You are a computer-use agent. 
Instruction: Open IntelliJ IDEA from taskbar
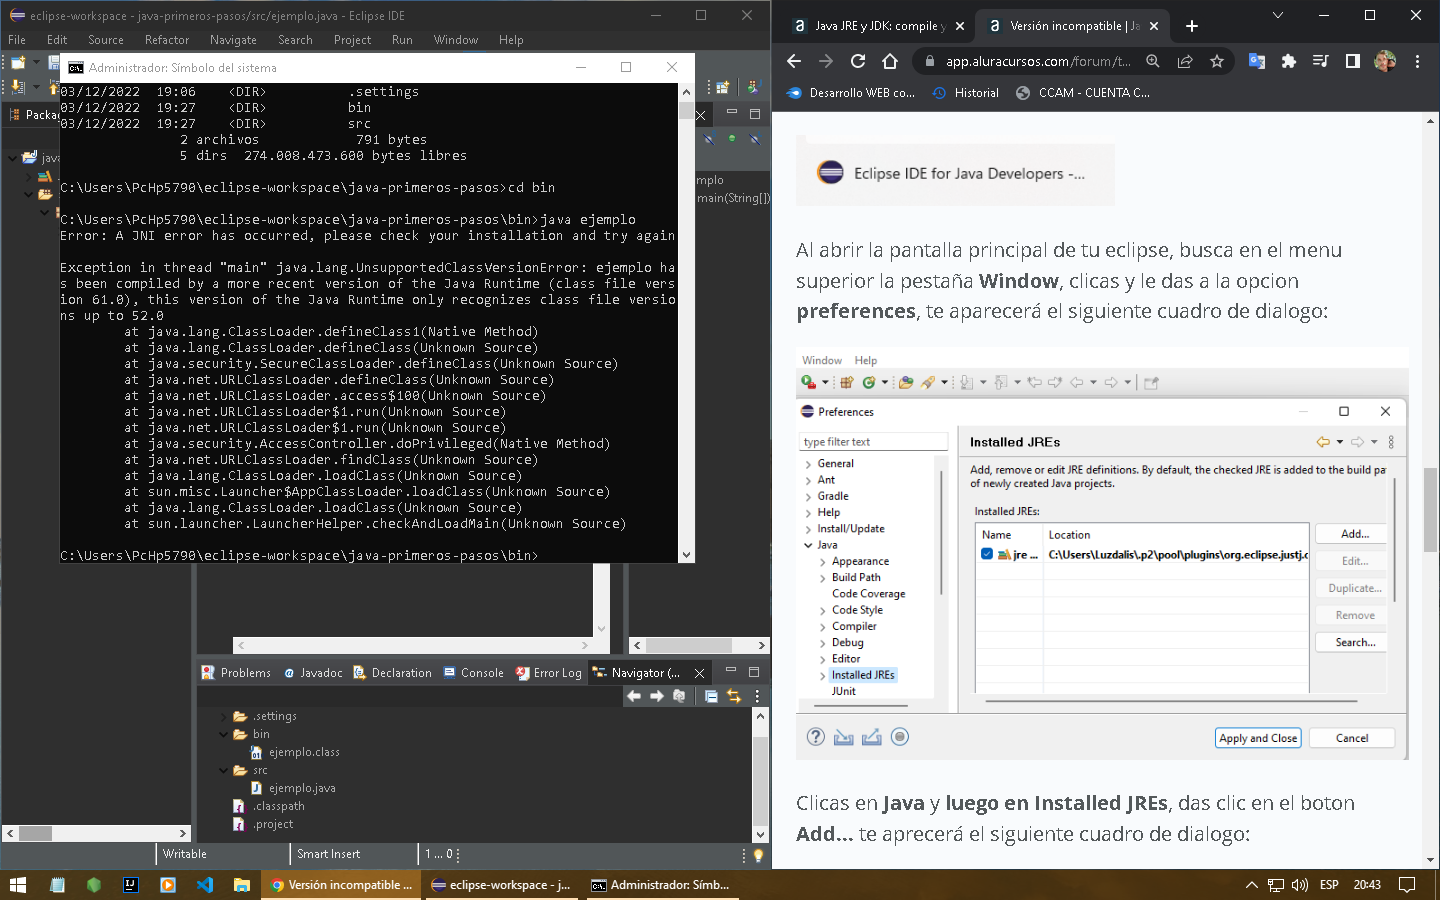[131, 885]
